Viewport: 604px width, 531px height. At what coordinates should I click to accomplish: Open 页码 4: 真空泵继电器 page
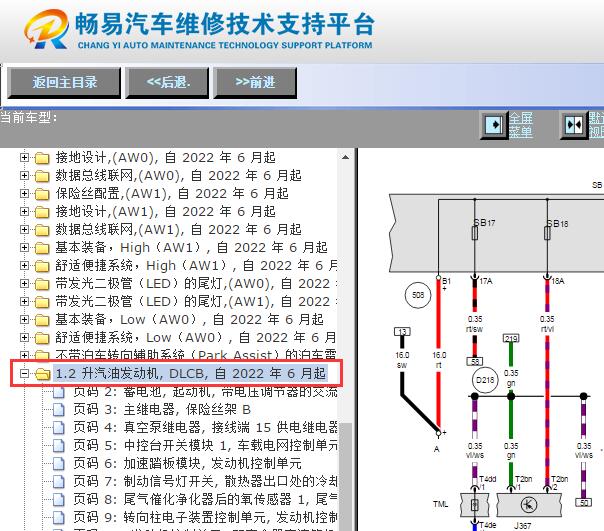(x=205, y=427)
